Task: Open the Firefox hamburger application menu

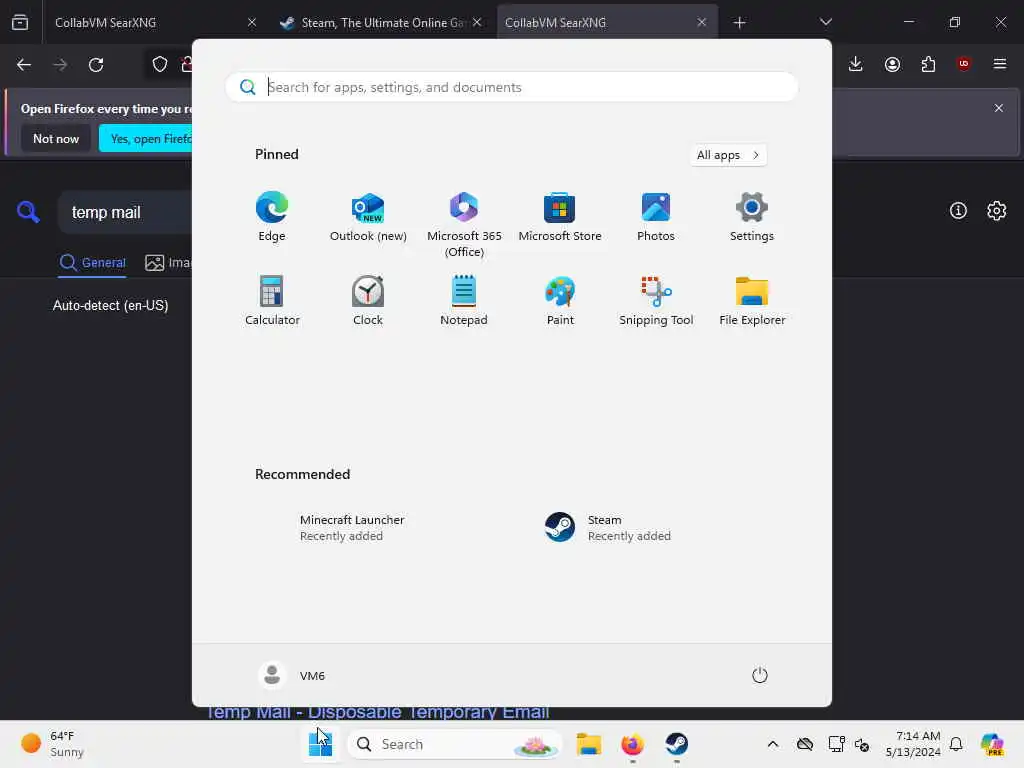Action: (x=1000, y=64)
